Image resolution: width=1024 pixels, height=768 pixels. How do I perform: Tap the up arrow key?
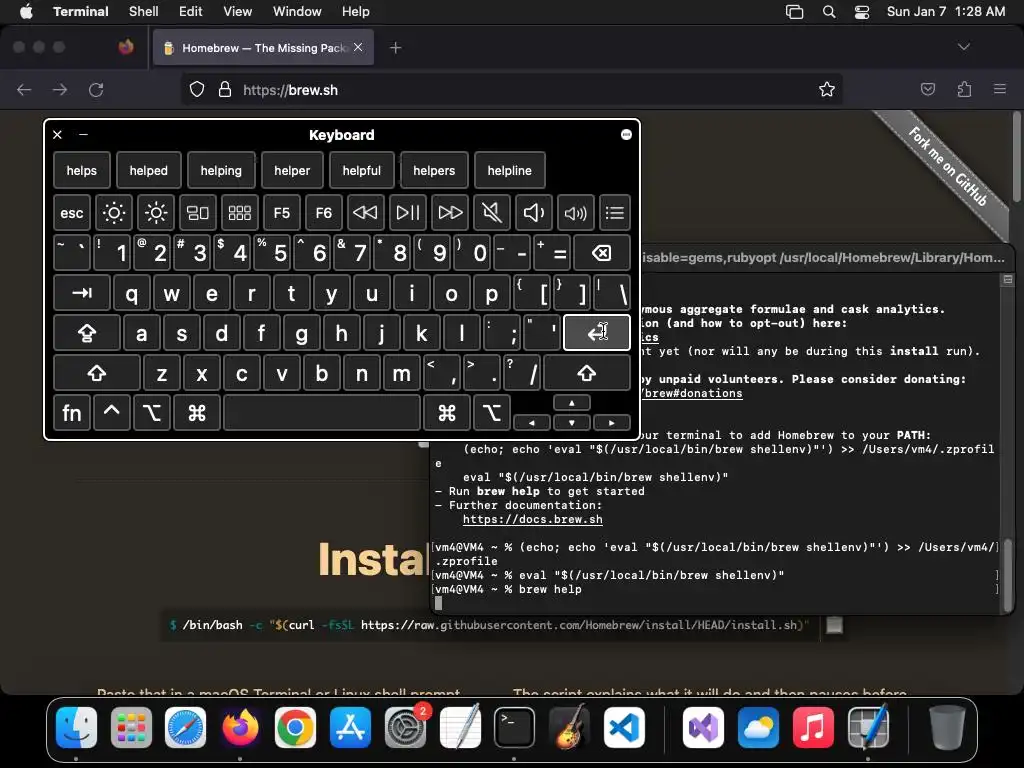coord(571,403)
